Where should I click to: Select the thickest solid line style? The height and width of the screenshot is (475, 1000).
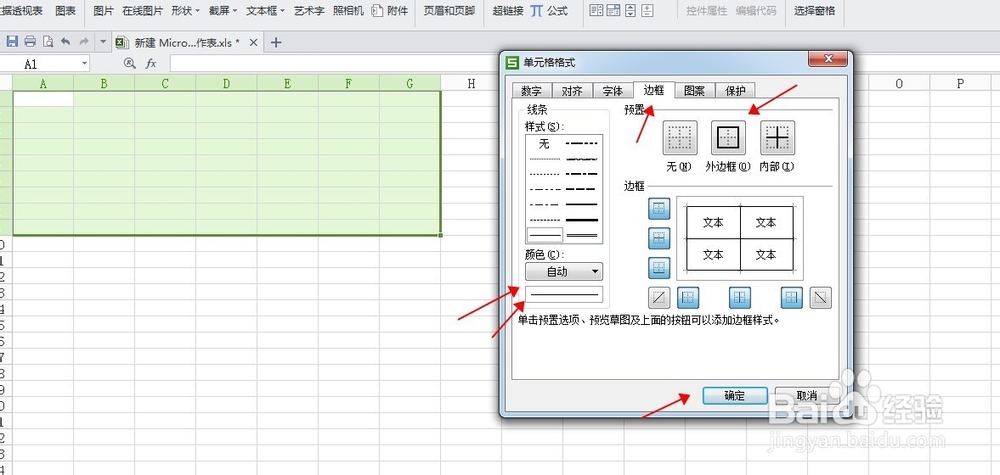582,220
